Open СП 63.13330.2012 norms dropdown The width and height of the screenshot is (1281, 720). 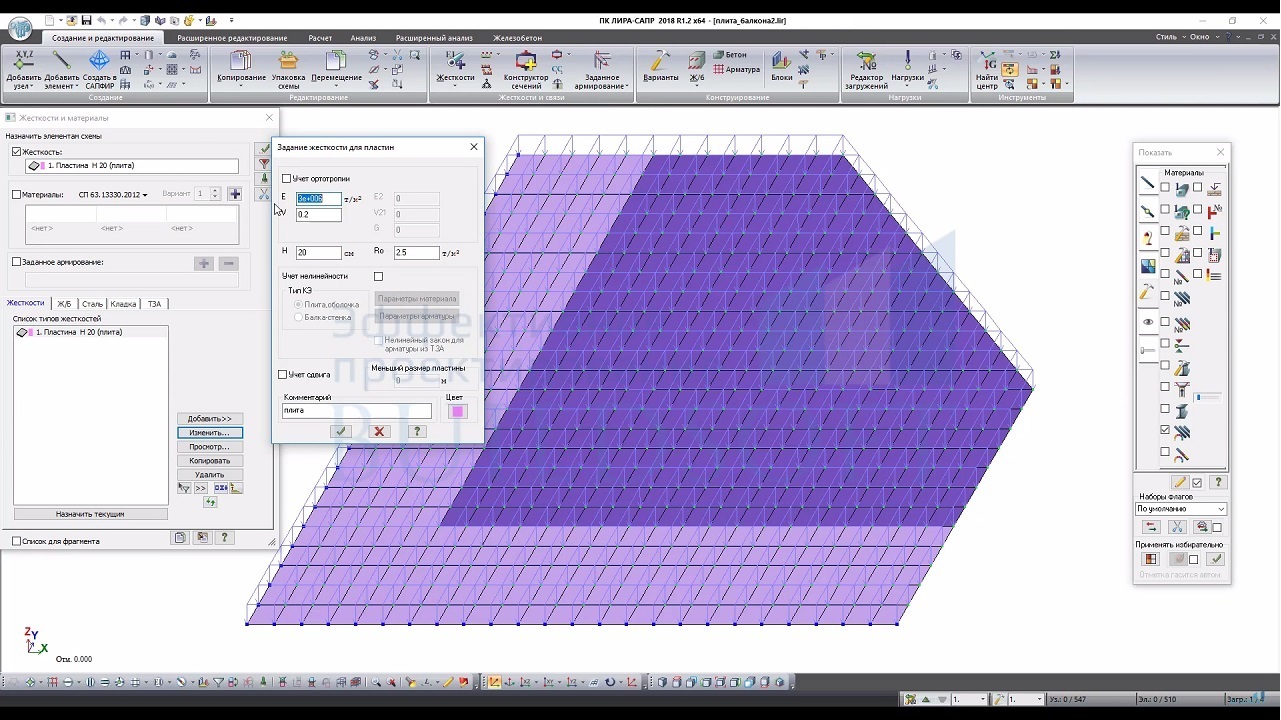[x=113, y=195]
